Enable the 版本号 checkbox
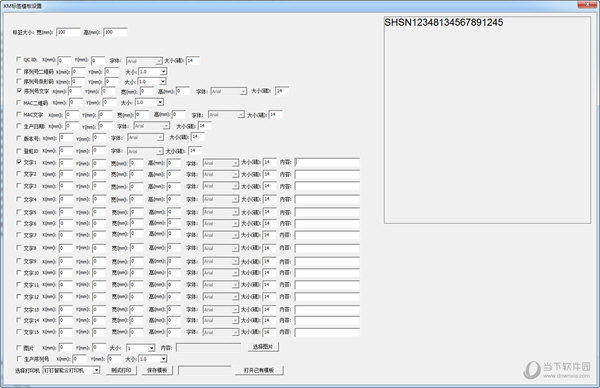600x388 pixels. [18, 138]
